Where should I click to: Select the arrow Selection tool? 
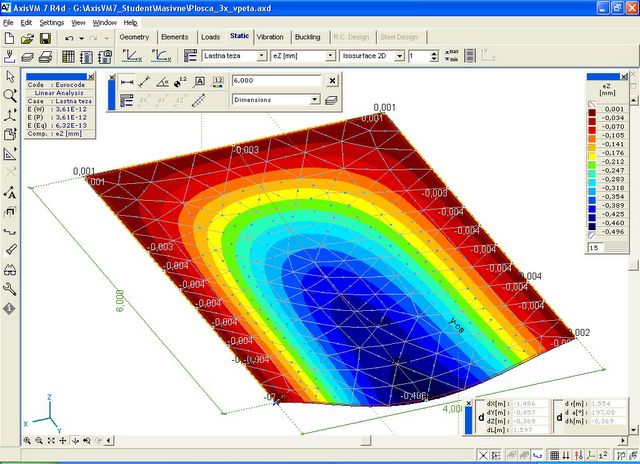pos(10,76)
